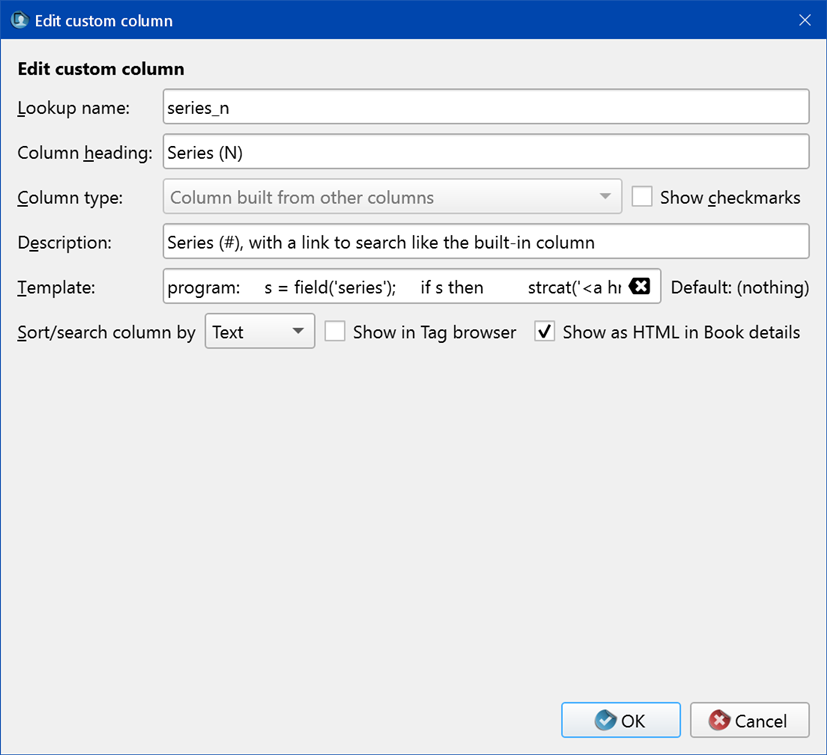This screenshot has height=755, width=827.
Task: Select the "Template:" label
Action: 55,287
